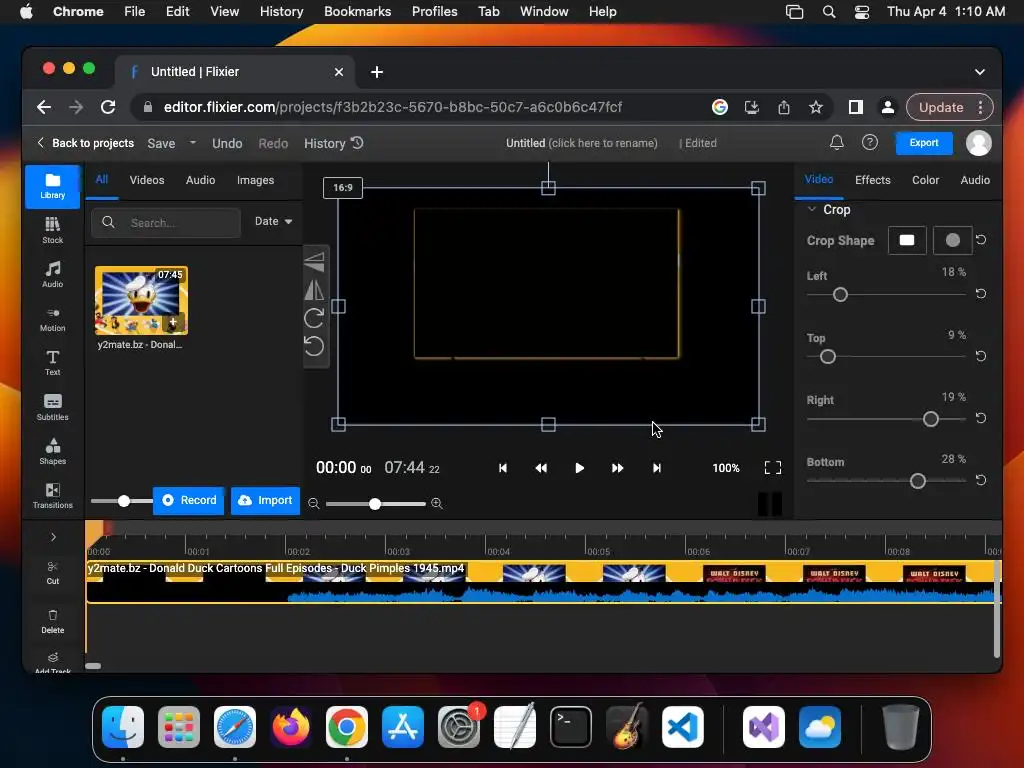This screenshot has width=1024, height=768.
Task: Open user account avatar
Action: pos(978,143)
